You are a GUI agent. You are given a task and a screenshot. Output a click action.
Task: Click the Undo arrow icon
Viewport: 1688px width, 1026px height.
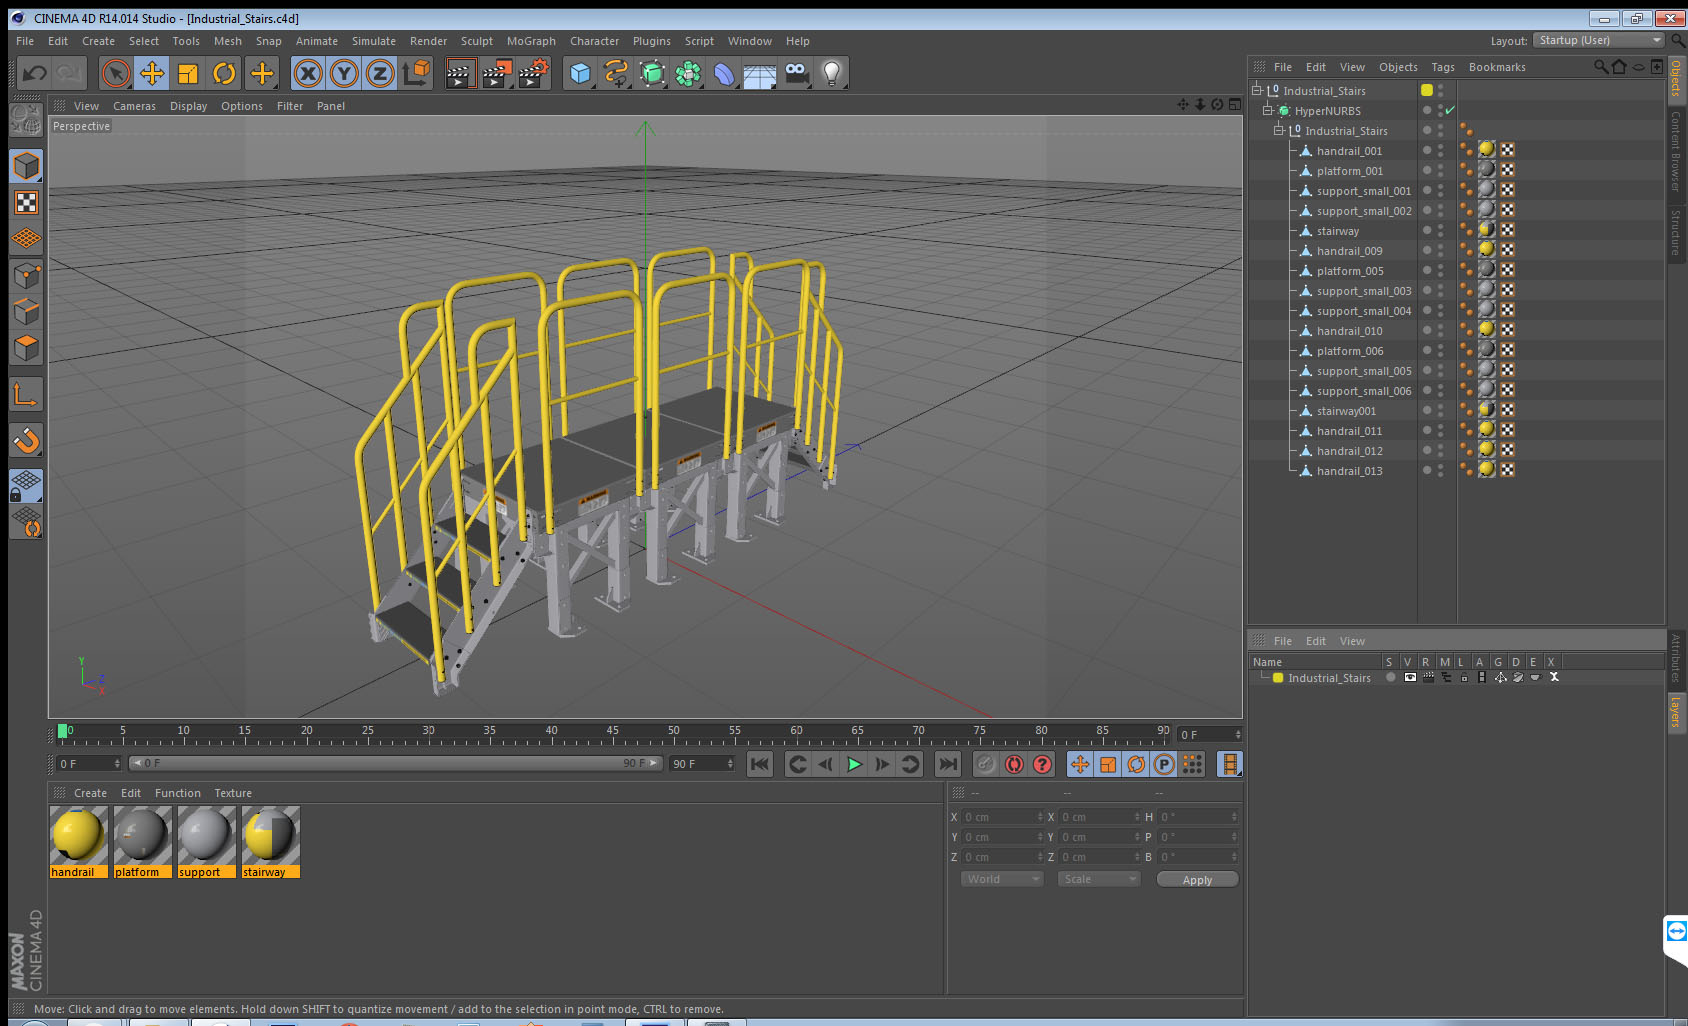(x=35, y=73)
